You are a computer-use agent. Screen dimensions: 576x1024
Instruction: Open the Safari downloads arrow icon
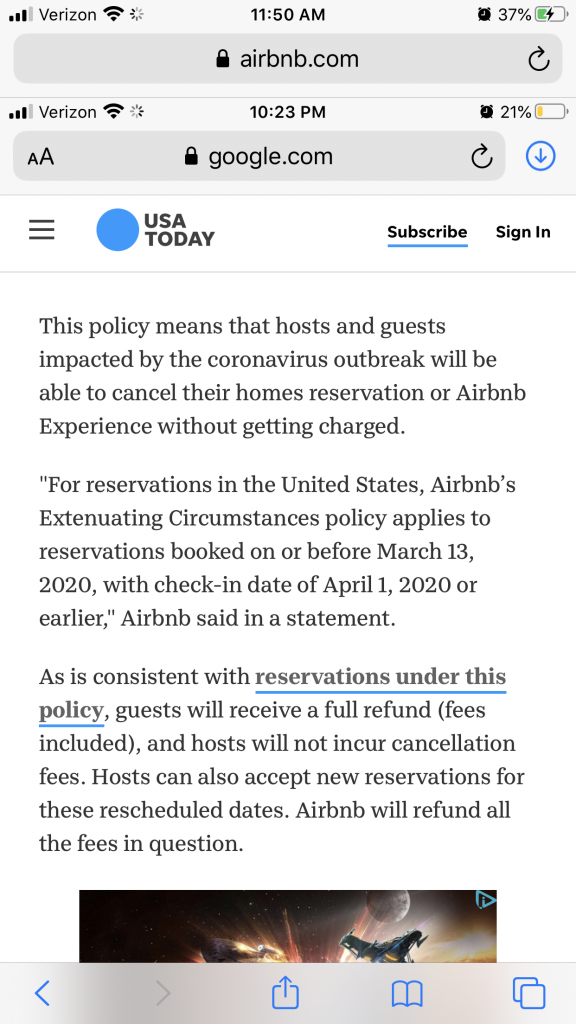(x=541, y=156)
